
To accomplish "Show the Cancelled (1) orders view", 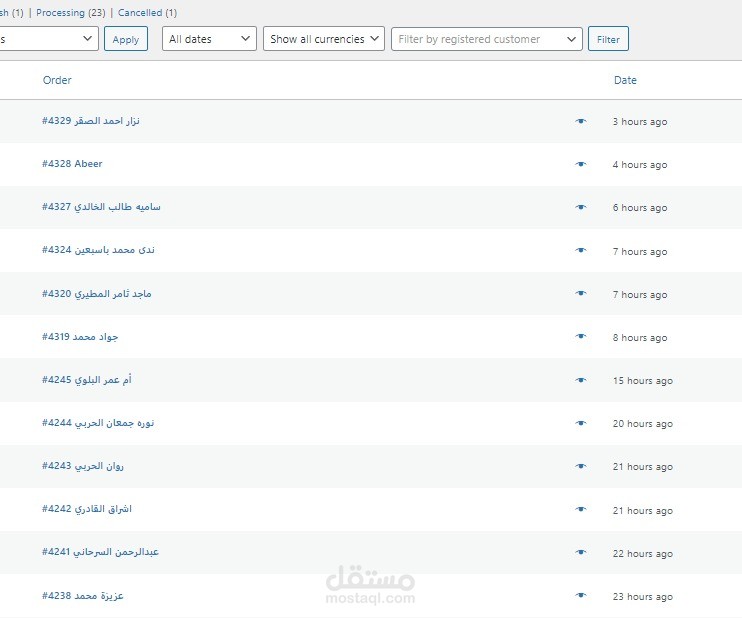I will click(147, 13).
